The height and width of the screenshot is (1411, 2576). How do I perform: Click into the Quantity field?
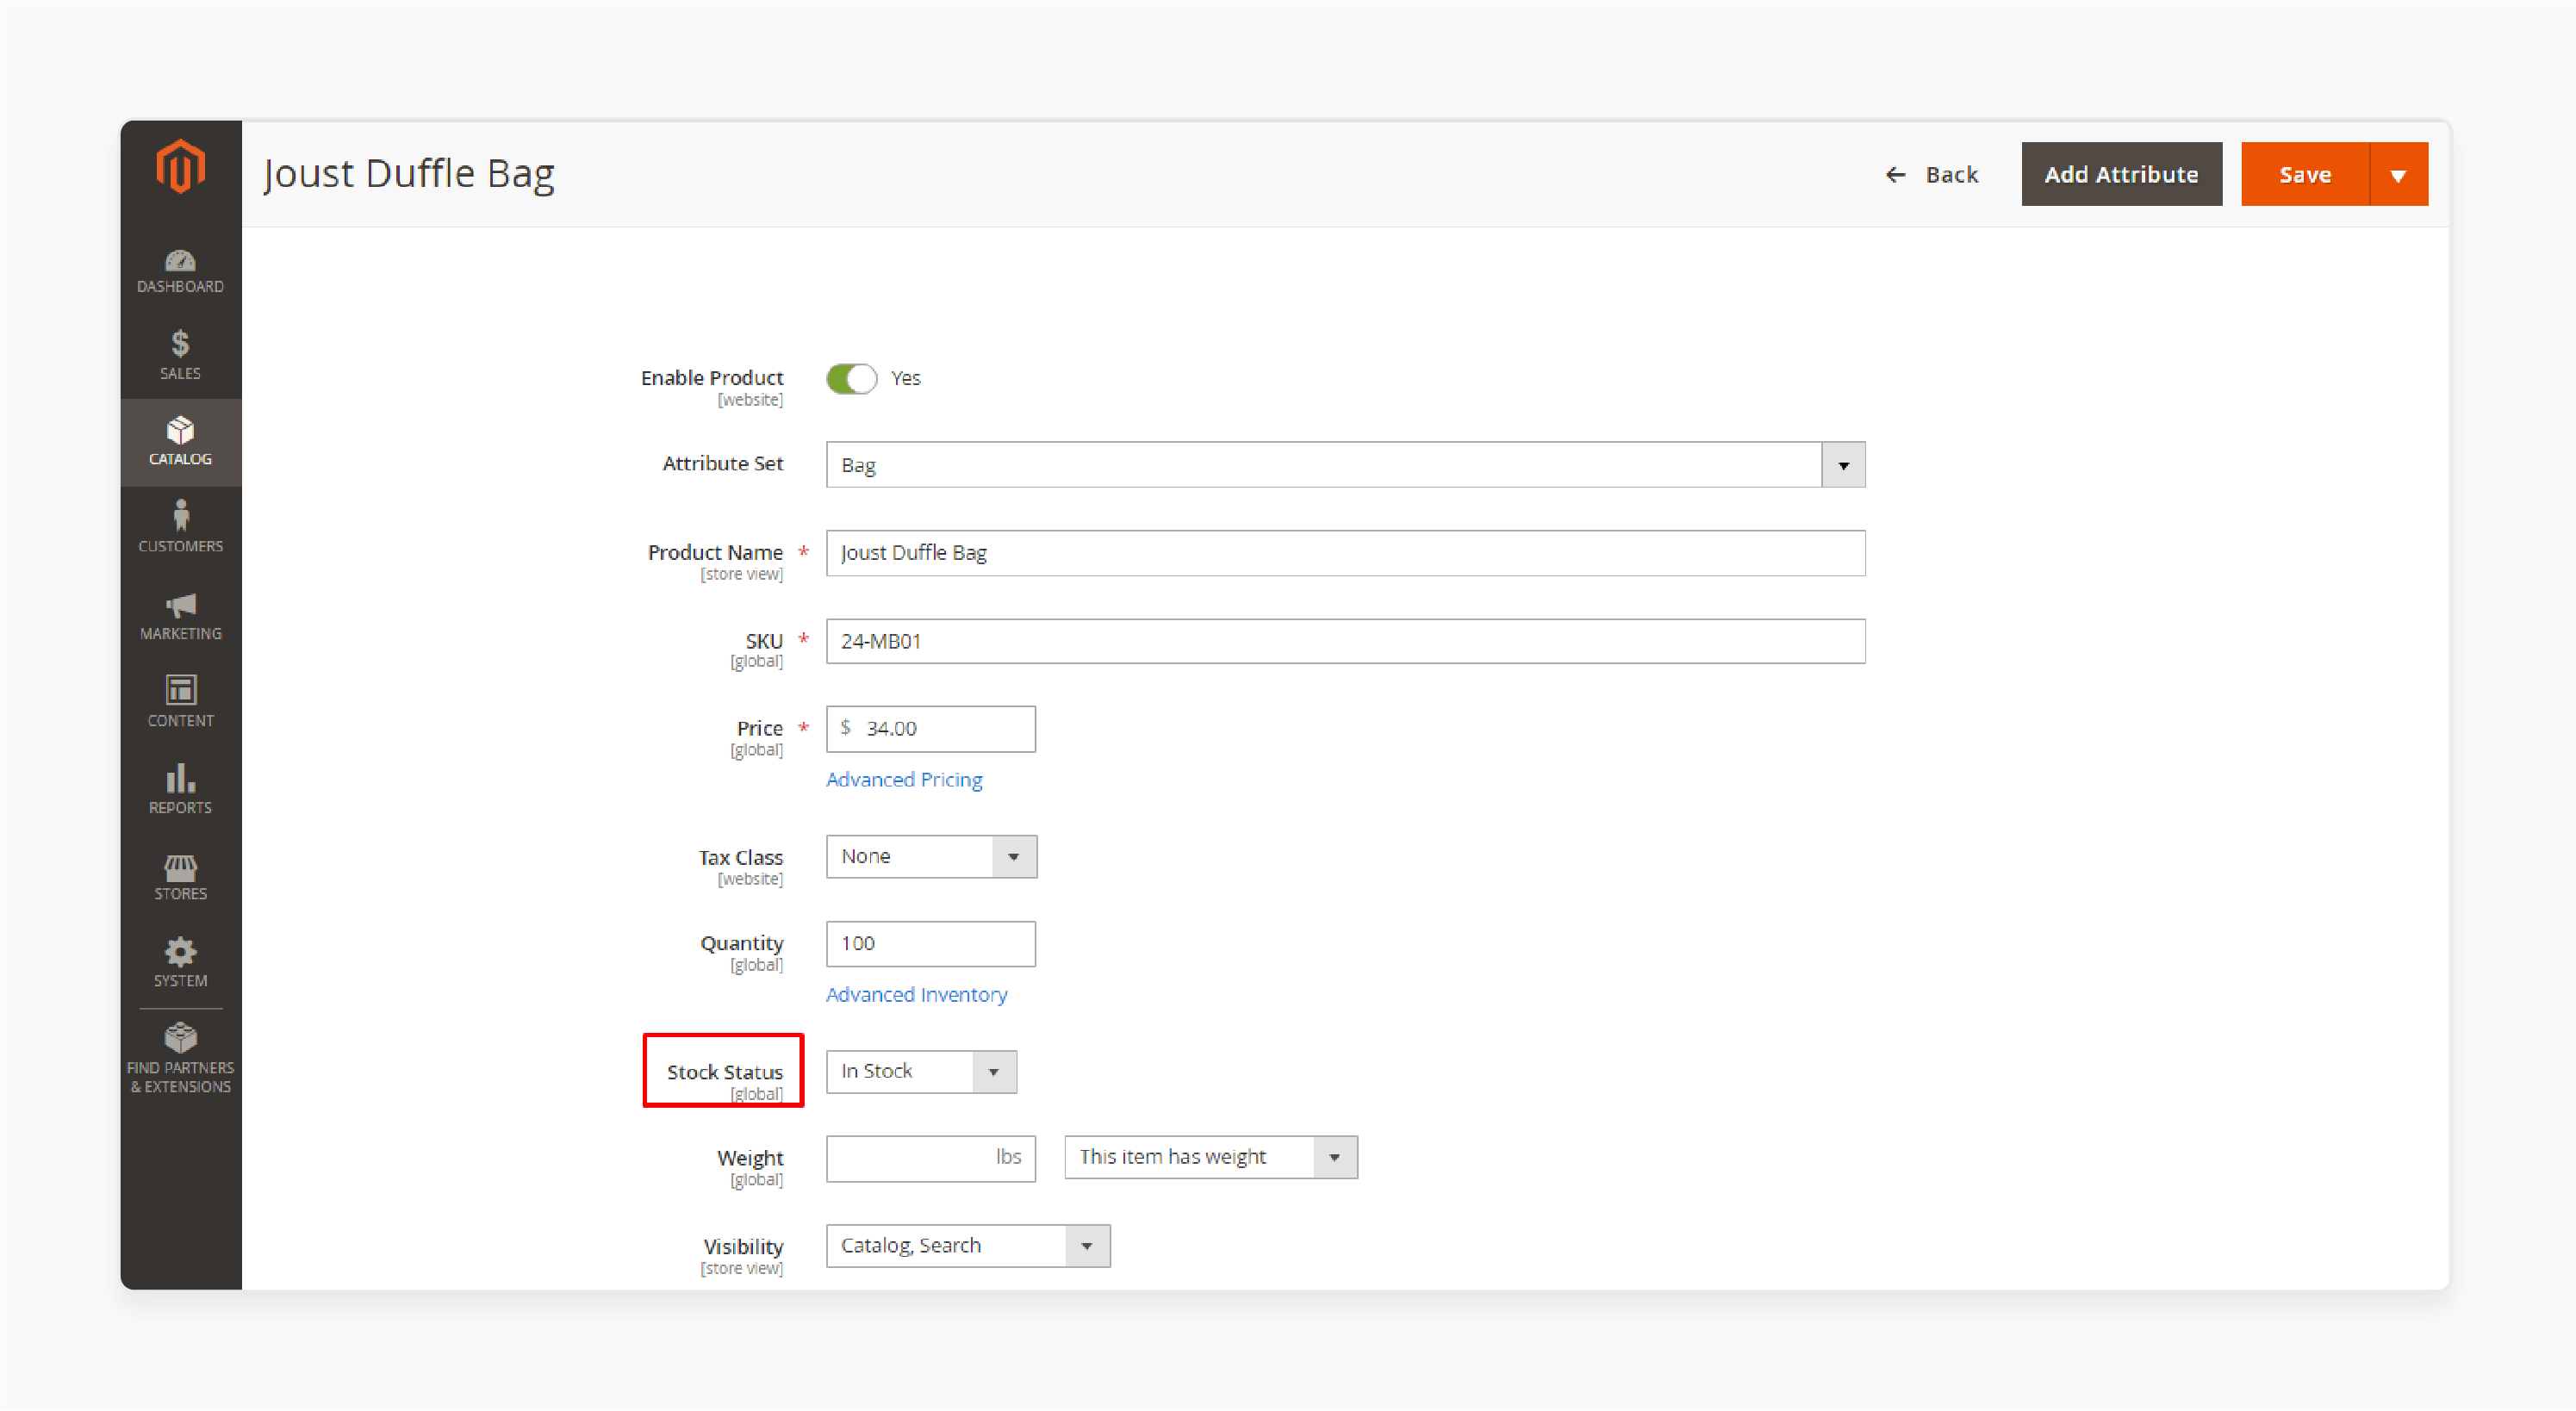931,944
